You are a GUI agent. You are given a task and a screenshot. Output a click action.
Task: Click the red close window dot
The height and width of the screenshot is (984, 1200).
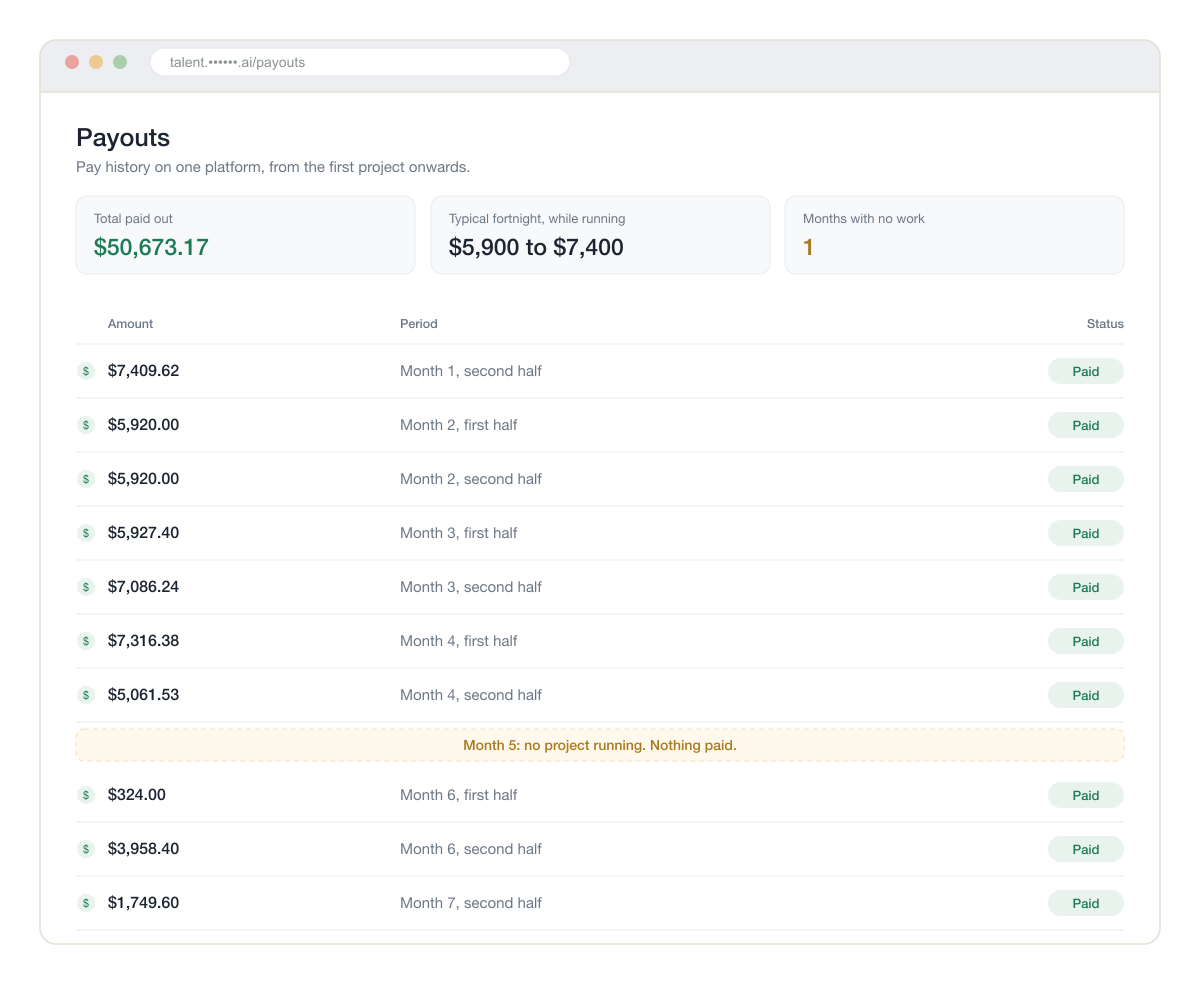[x=72, y=62]
